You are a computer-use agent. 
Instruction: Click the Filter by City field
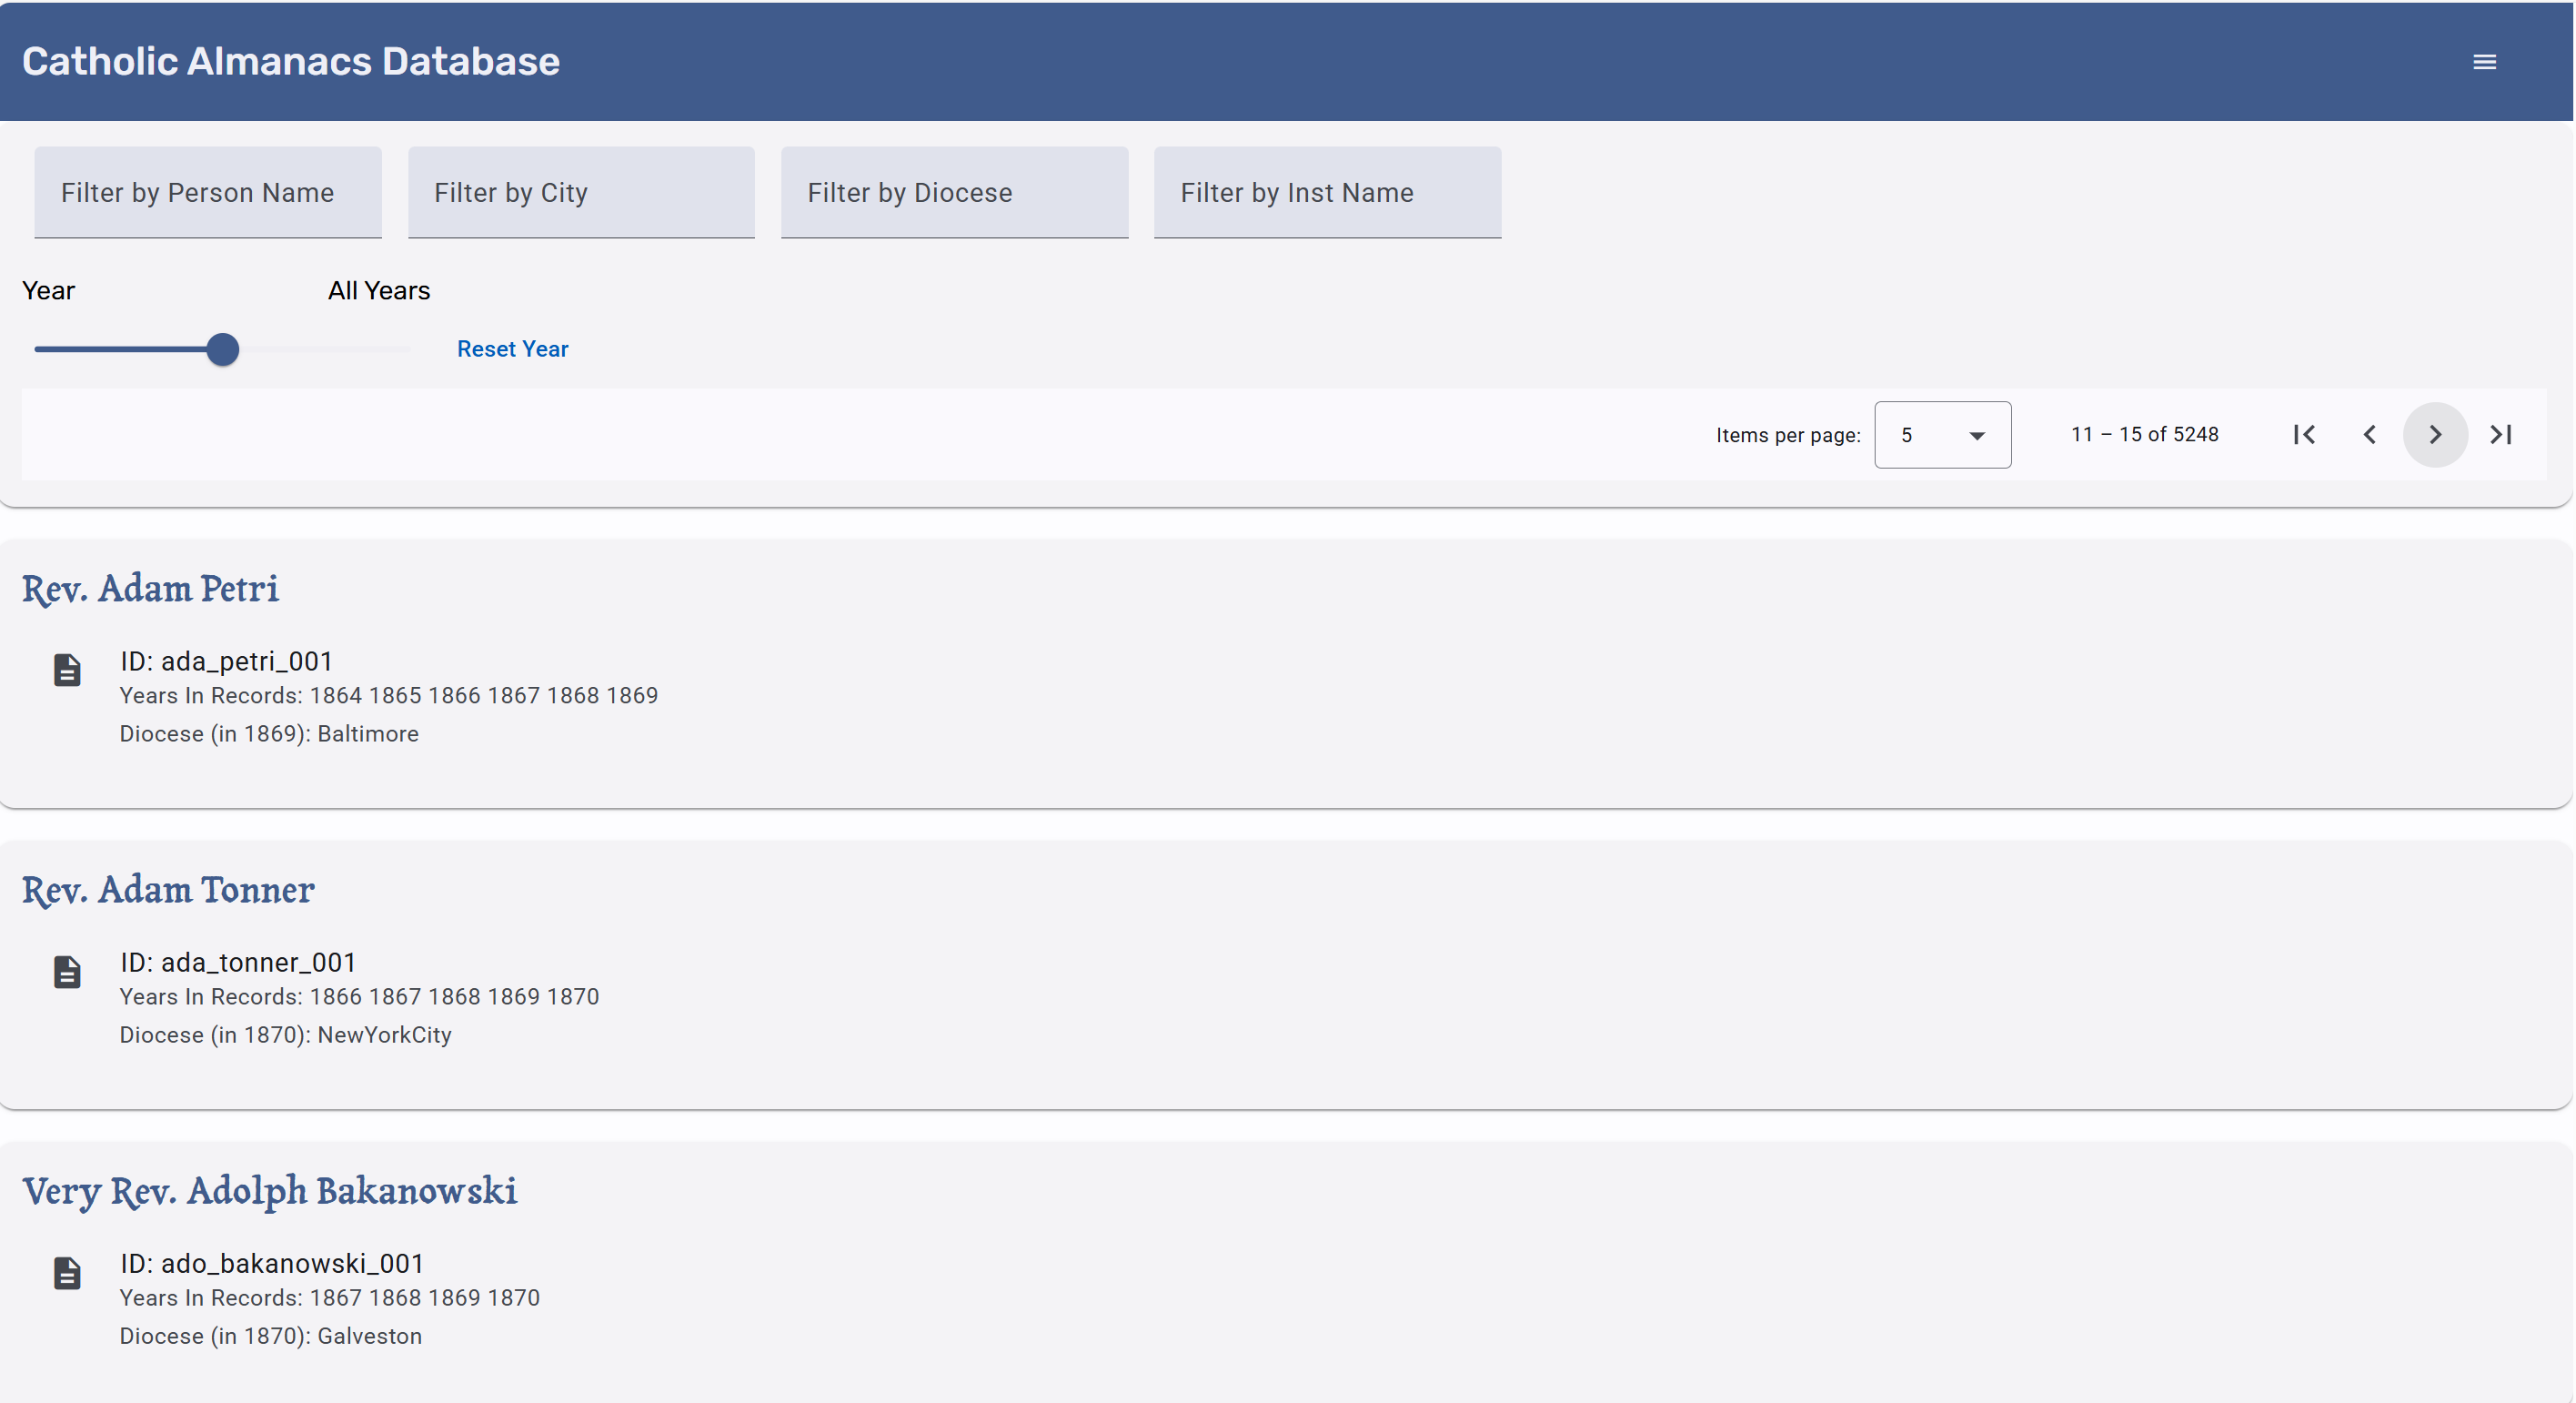(581, 192)
